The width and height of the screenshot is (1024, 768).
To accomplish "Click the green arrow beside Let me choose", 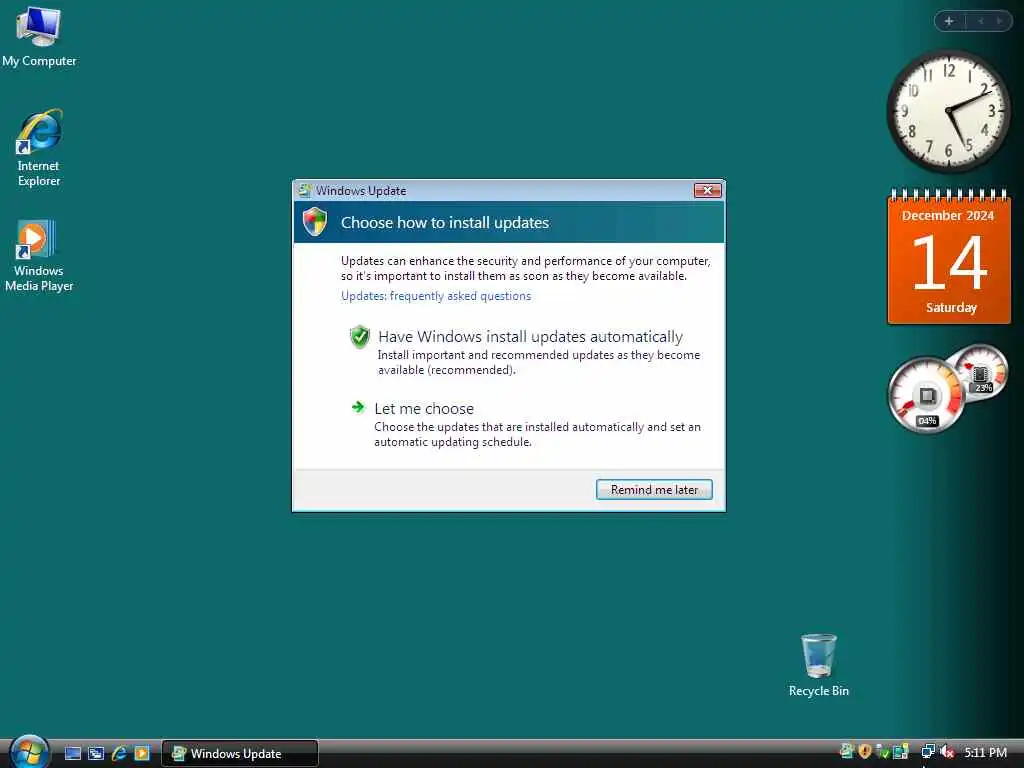I will coord(358,408).
